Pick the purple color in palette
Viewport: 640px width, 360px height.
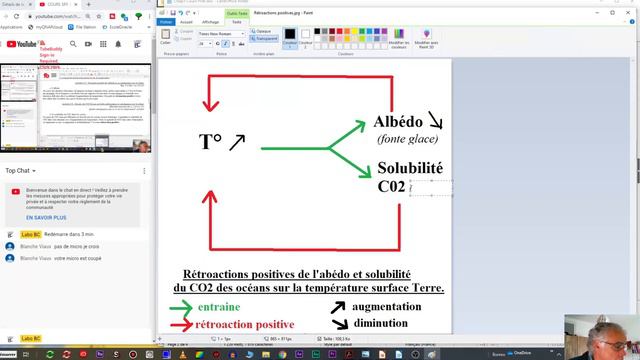click(x=384, y=31)
